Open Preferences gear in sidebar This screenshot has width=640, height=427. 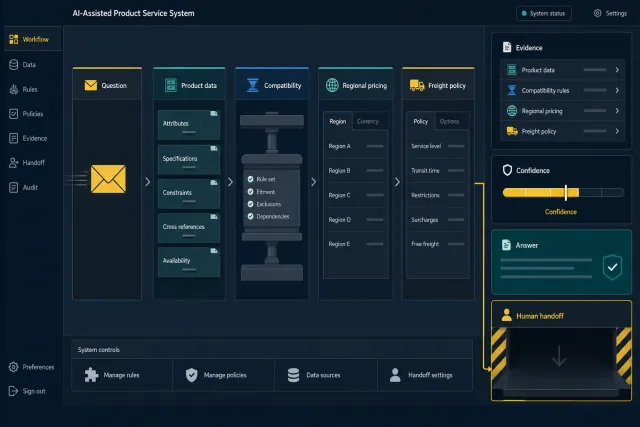13,367
